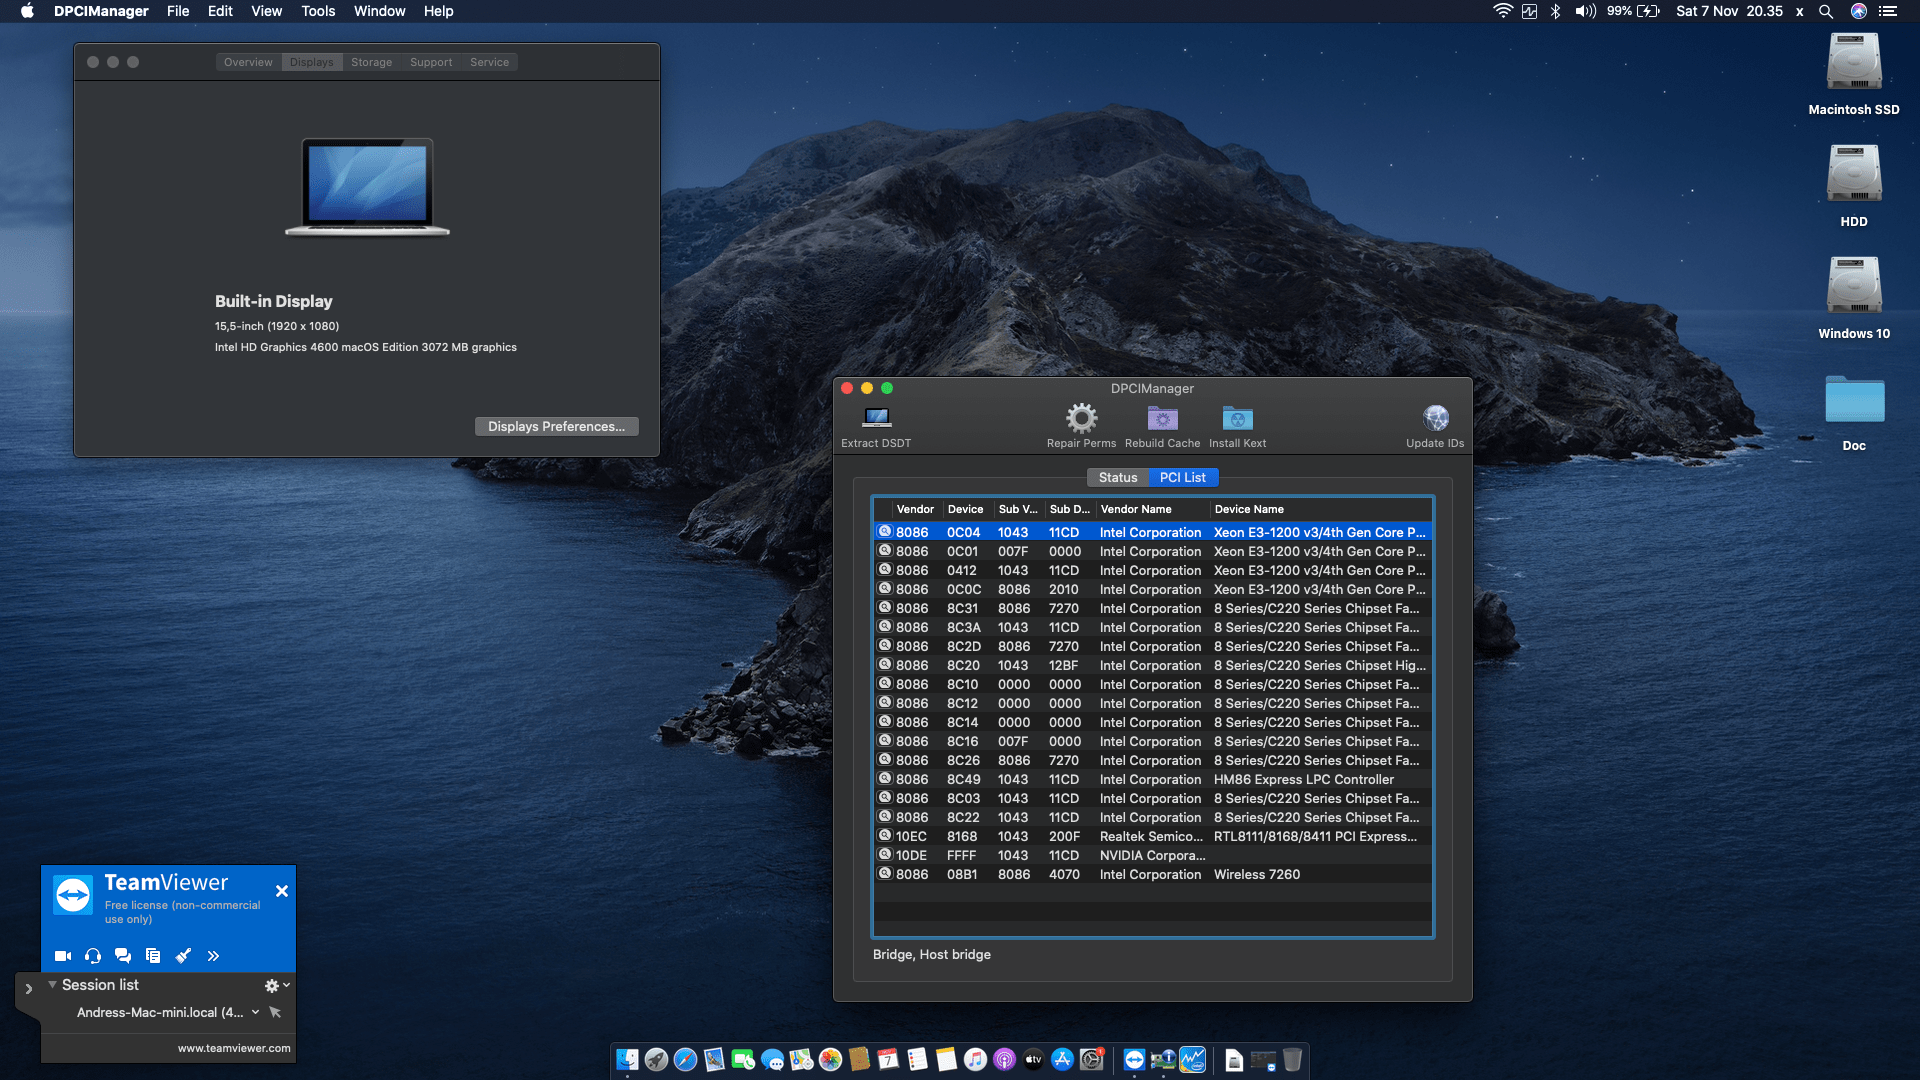Select the Wireless 7260 row in PCI List
Viewport: 1920px width, 1080px height.
[1150, 874]
